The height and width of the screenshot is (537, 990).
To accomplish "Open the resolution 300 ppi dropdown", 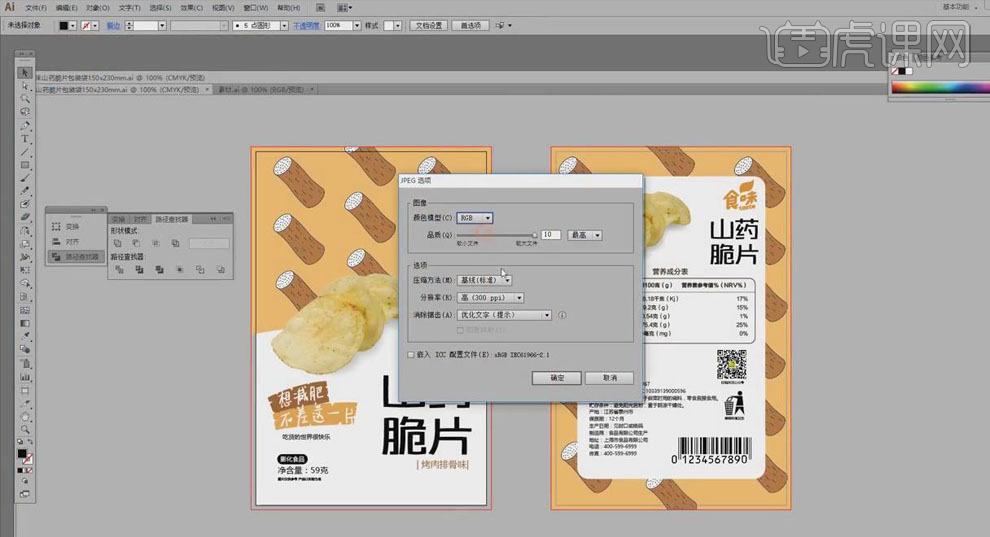I will coord(491,297).
